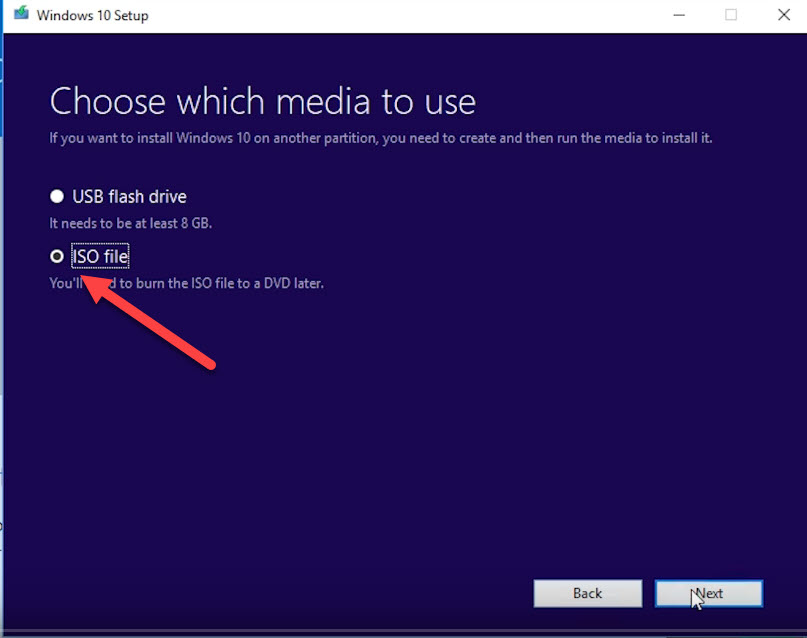Select the USB flash drive radio button
This screenshot has width=807, height=638.
57,197
